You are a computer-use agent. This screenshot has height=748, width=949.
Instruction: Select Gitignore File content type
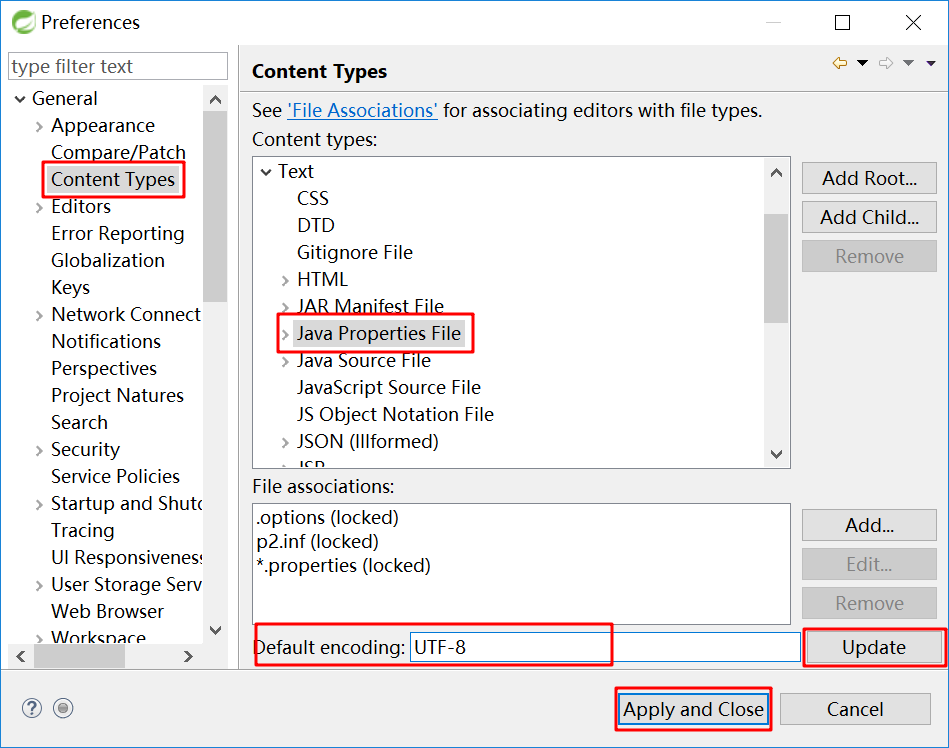(355, 252)
